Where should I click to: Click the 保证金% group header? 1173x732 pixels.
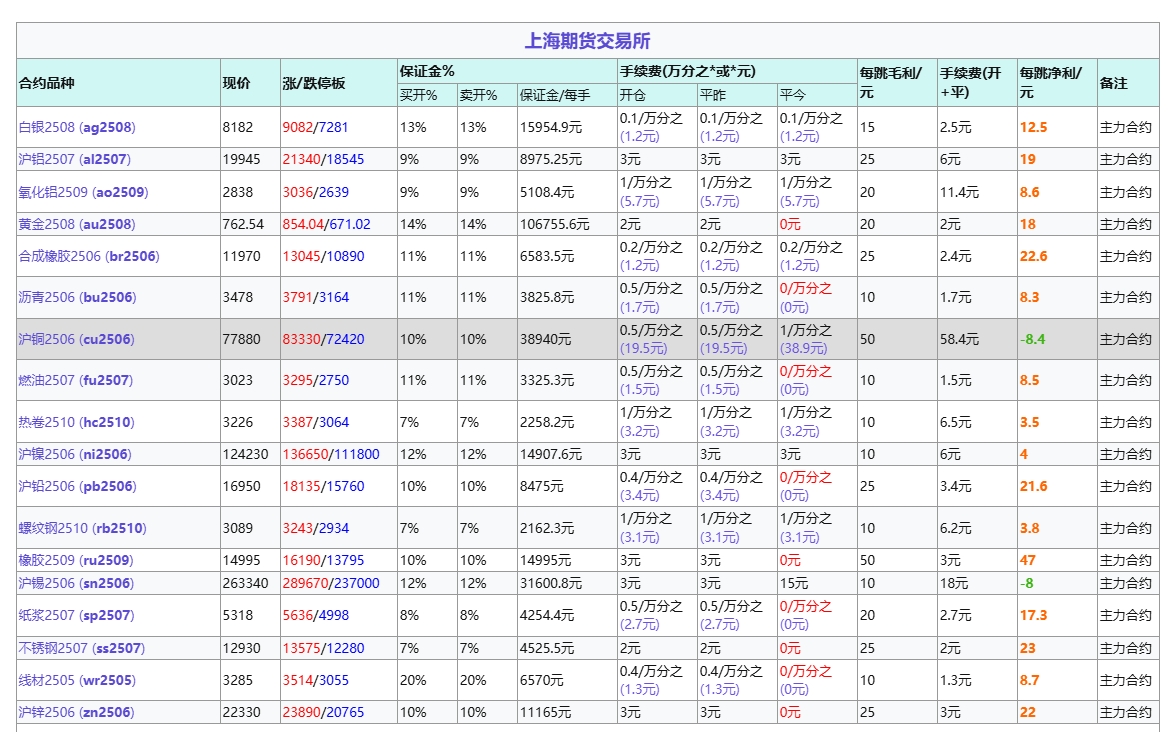click(x=427, y=71)
